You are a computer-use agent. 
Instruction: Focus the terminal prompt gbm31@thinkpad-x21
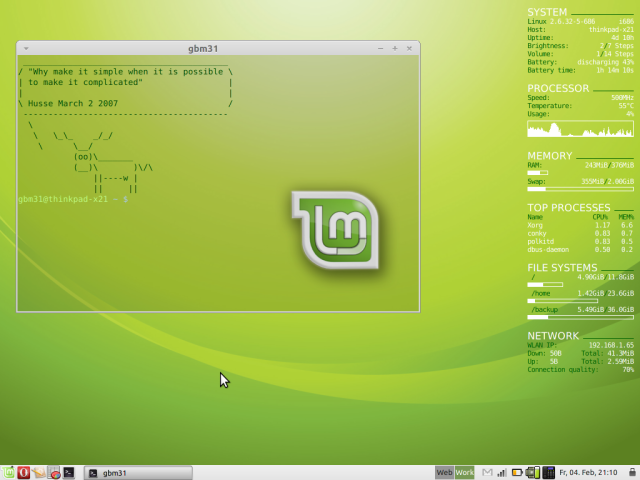pos(73,199)
